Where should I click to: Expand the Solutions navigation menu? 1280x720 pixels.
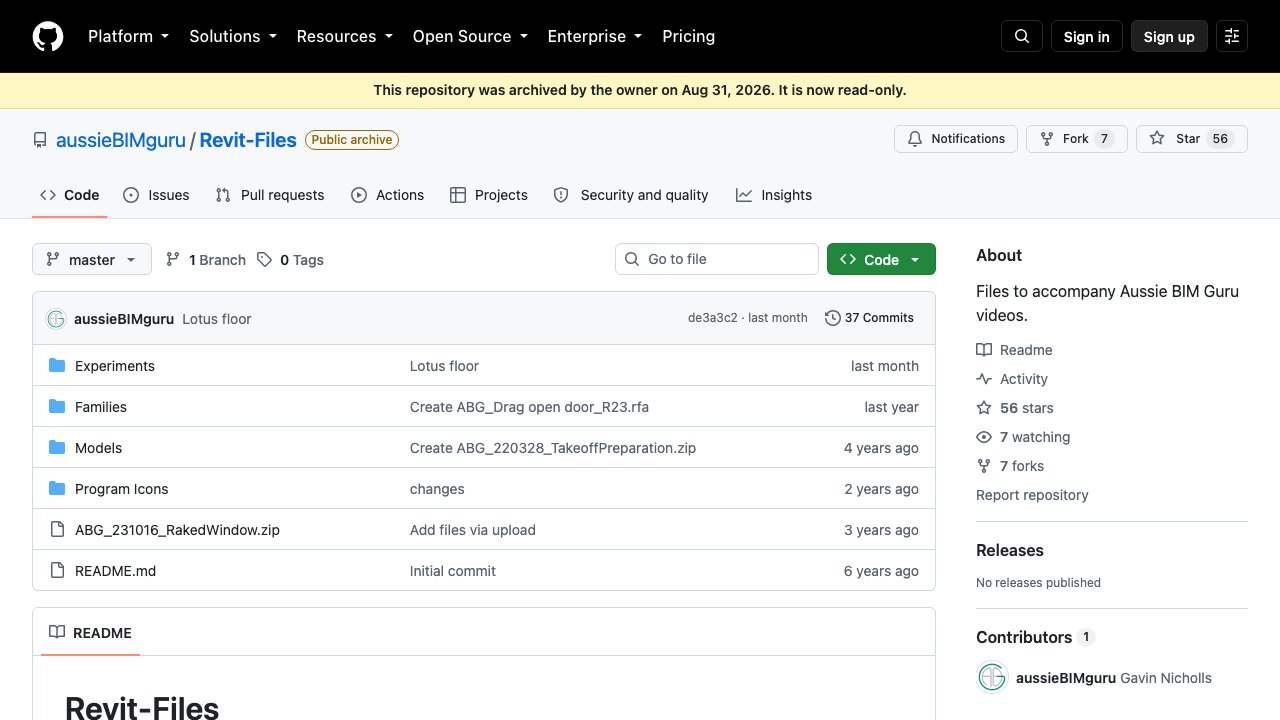pyautogui.click(x=233, y=36)
